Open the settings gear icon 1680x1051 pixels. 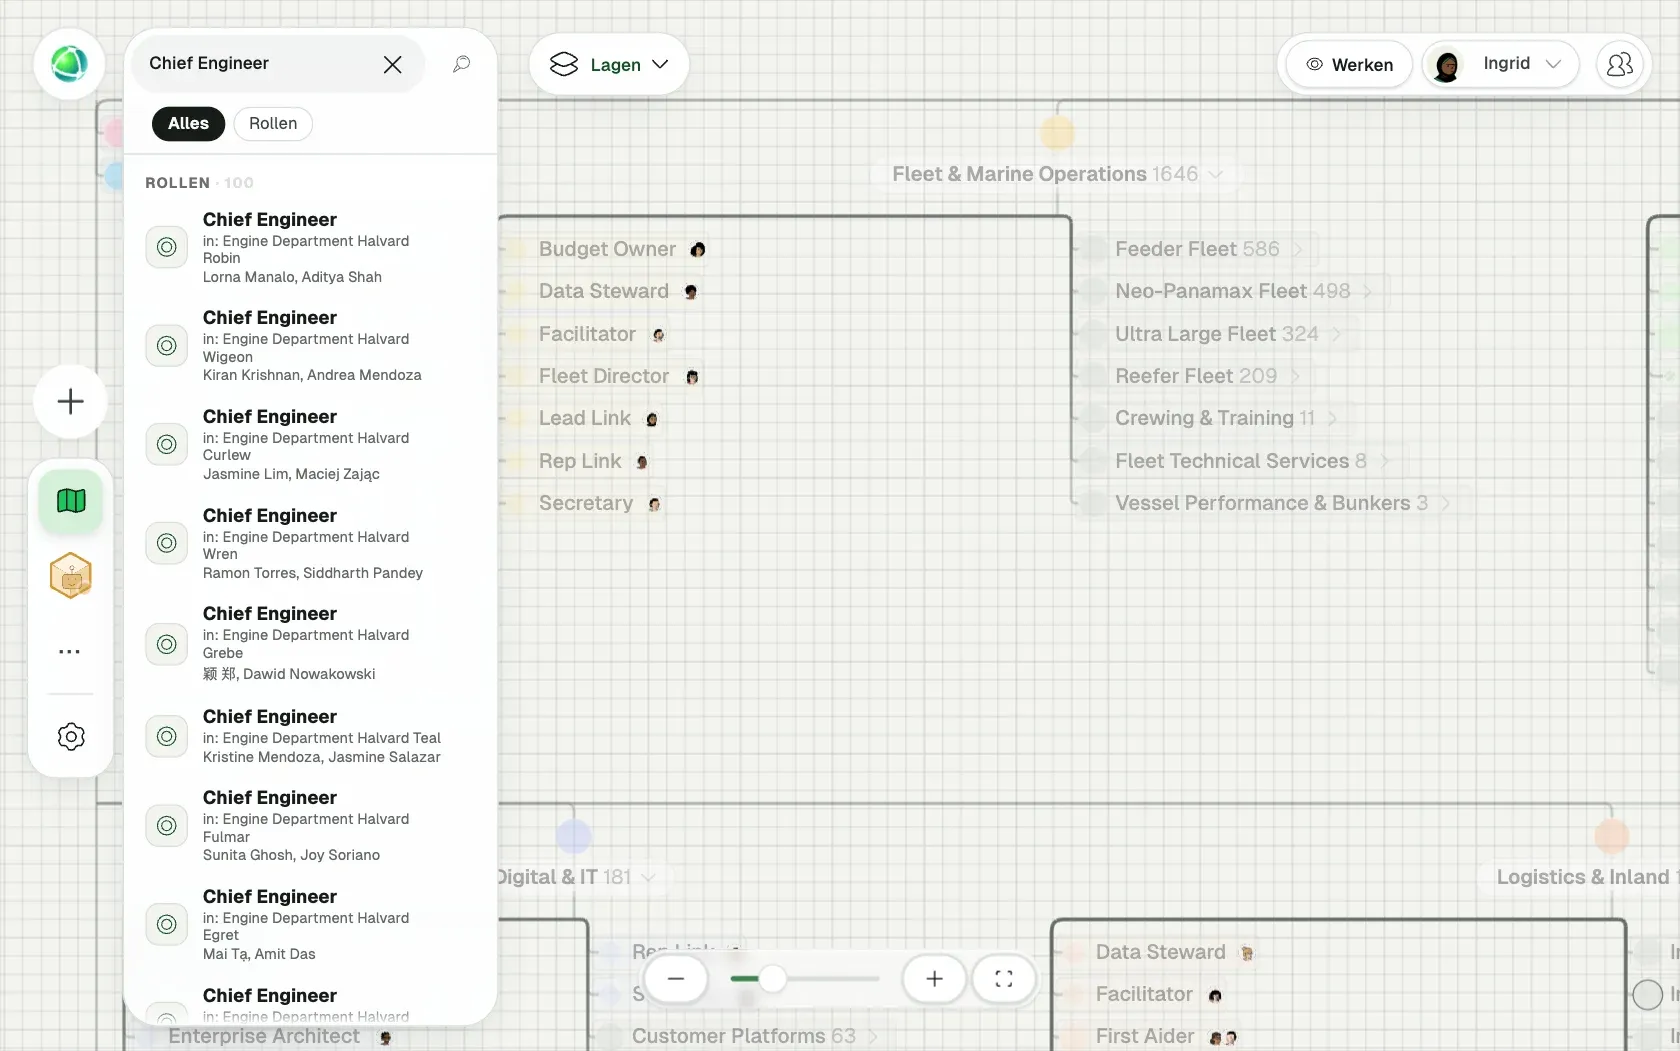tap(71, 737)
